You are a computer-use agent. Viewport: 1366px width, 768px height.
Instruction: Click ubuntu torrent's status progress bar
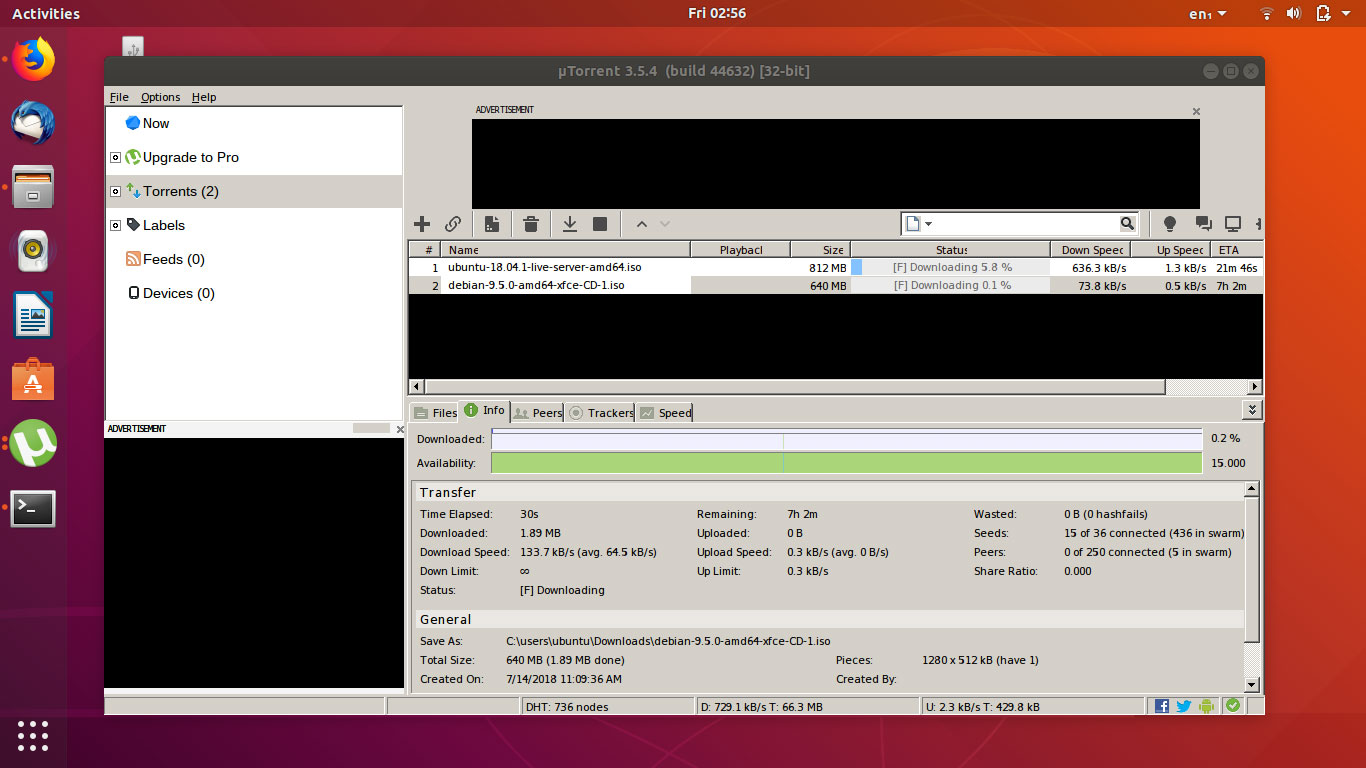[950, 268]
